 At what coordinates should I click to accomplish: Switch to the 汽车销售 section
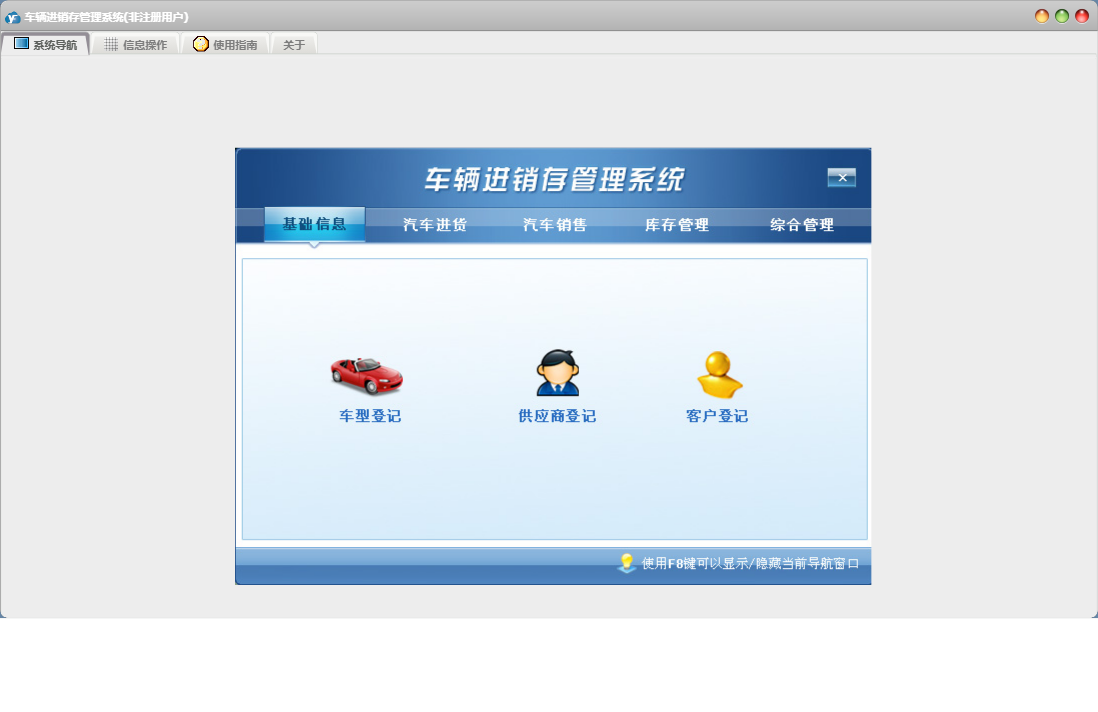pyautogui.click(x=555, y=225)
